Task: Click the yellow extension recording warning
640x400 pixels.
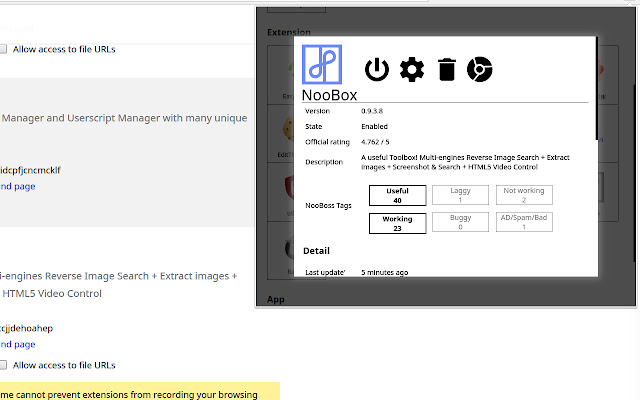Action: click(x=140, y=391)
